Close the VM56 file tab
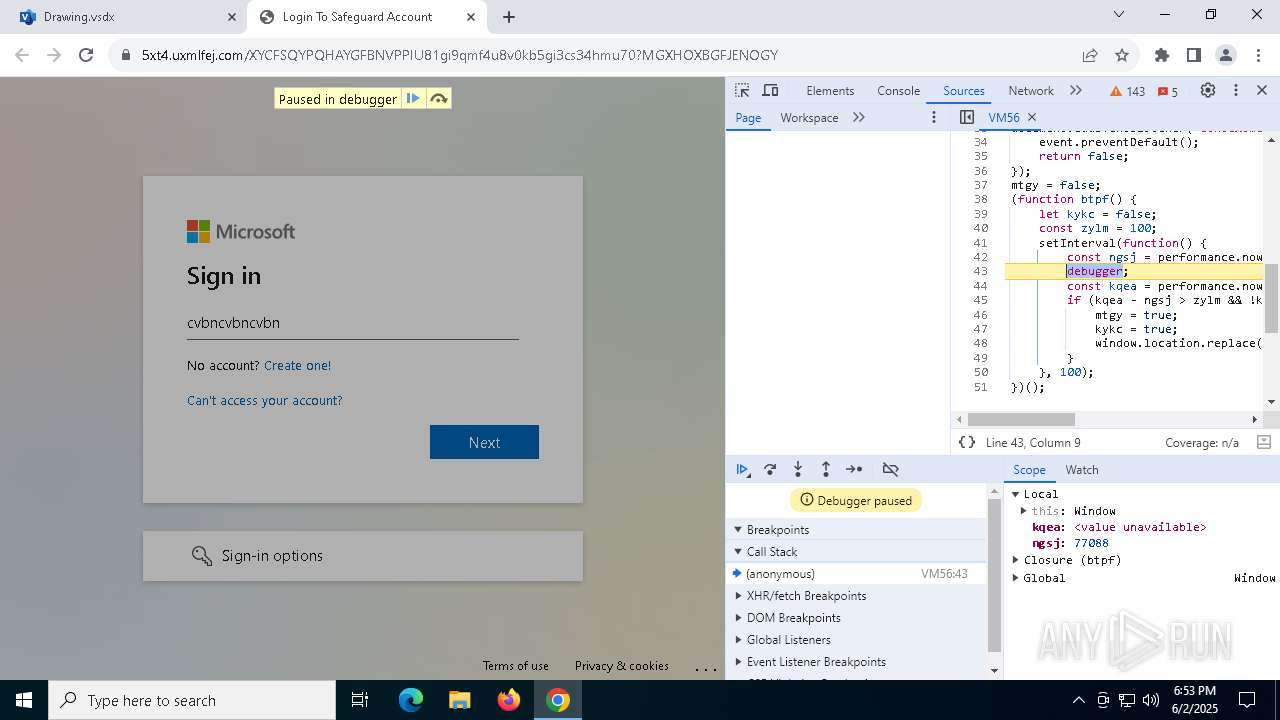The height and width of the screenshot is (720, 1280). point(1032,117)
